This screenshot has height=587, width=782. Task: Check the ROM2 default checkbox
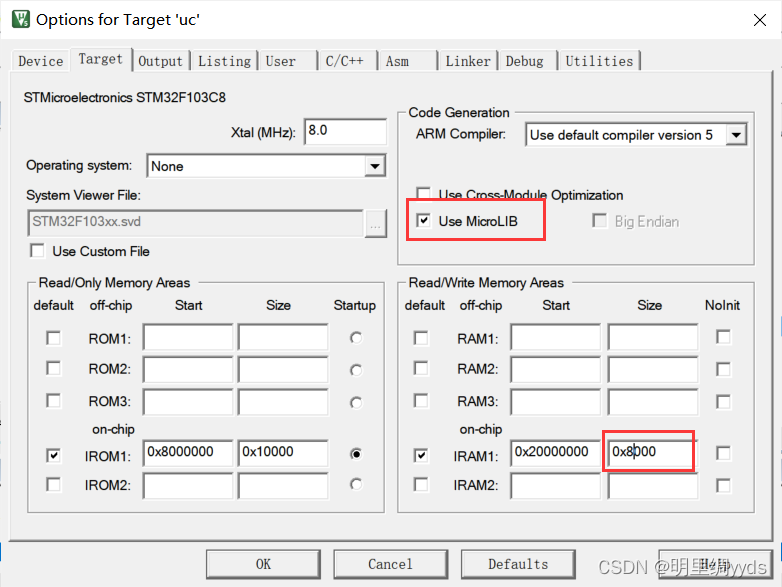click(53, 368)
